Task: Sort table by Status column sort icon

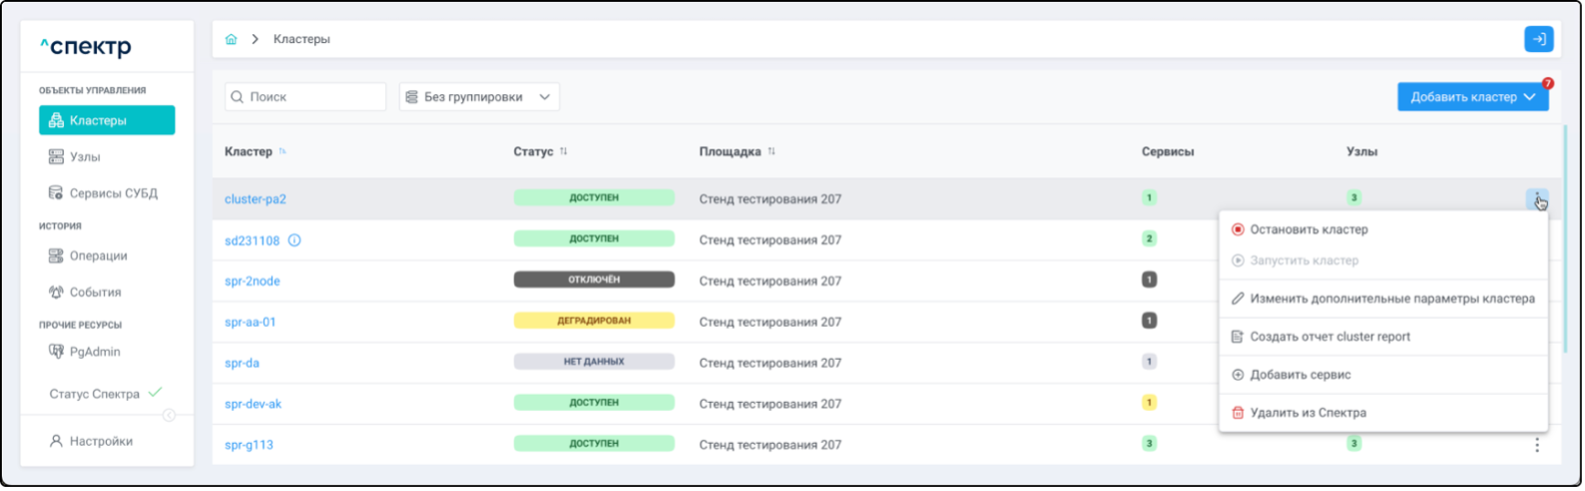Action: (564, 152)
